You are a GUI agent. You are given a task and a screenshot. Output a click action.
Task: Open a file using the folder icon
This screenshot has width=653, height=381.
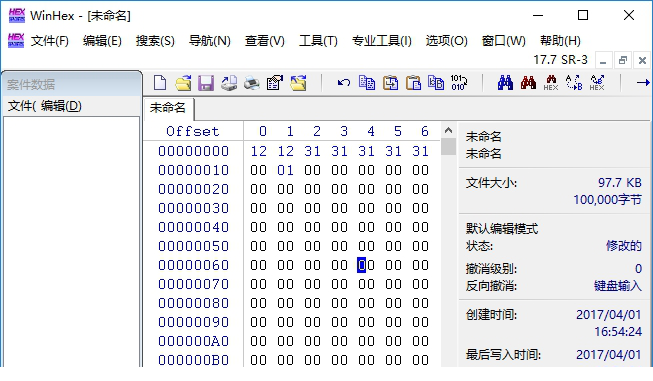click(183, 83)
